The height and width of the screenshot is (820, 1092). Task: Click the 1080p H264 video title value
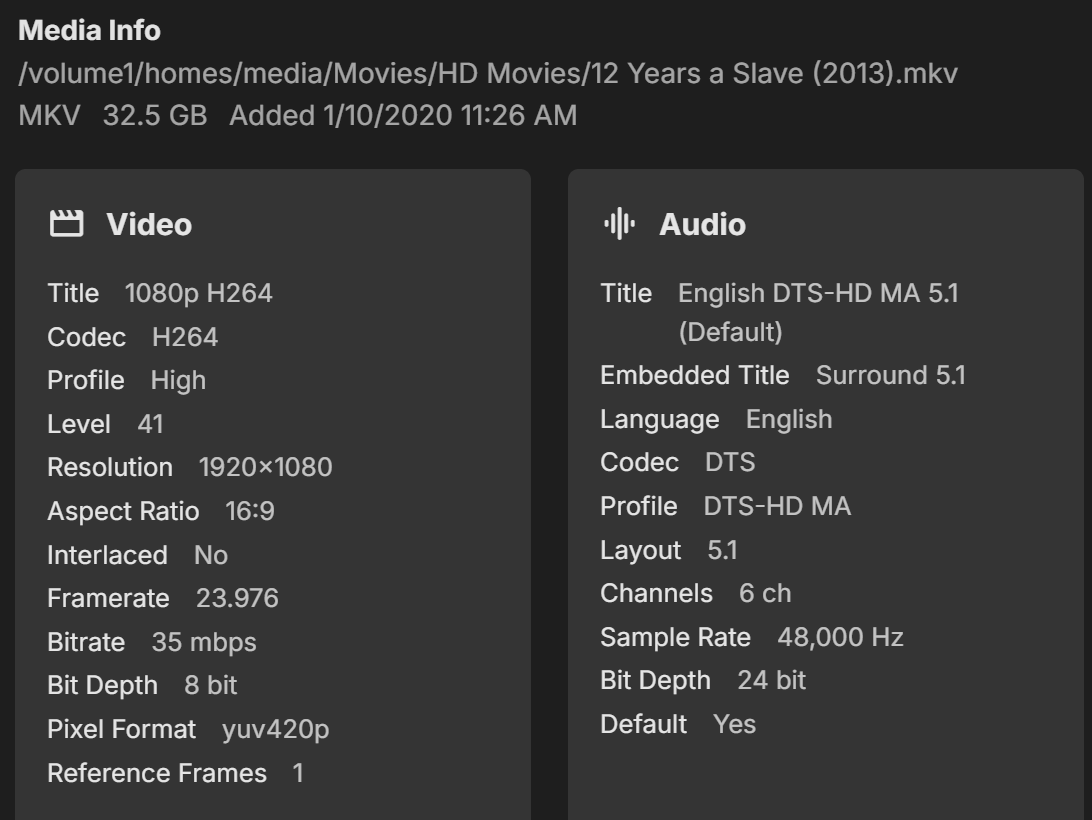tap(198, 293)
